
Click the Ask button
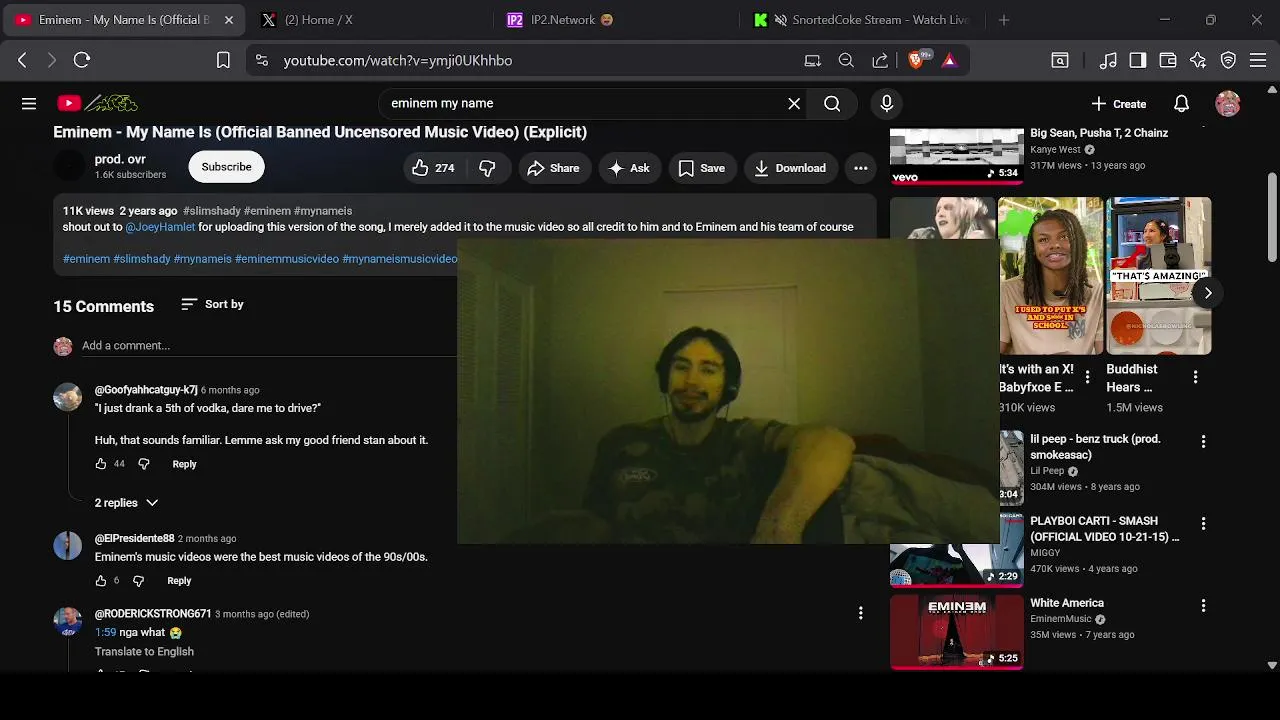click(x=630, y=168)
